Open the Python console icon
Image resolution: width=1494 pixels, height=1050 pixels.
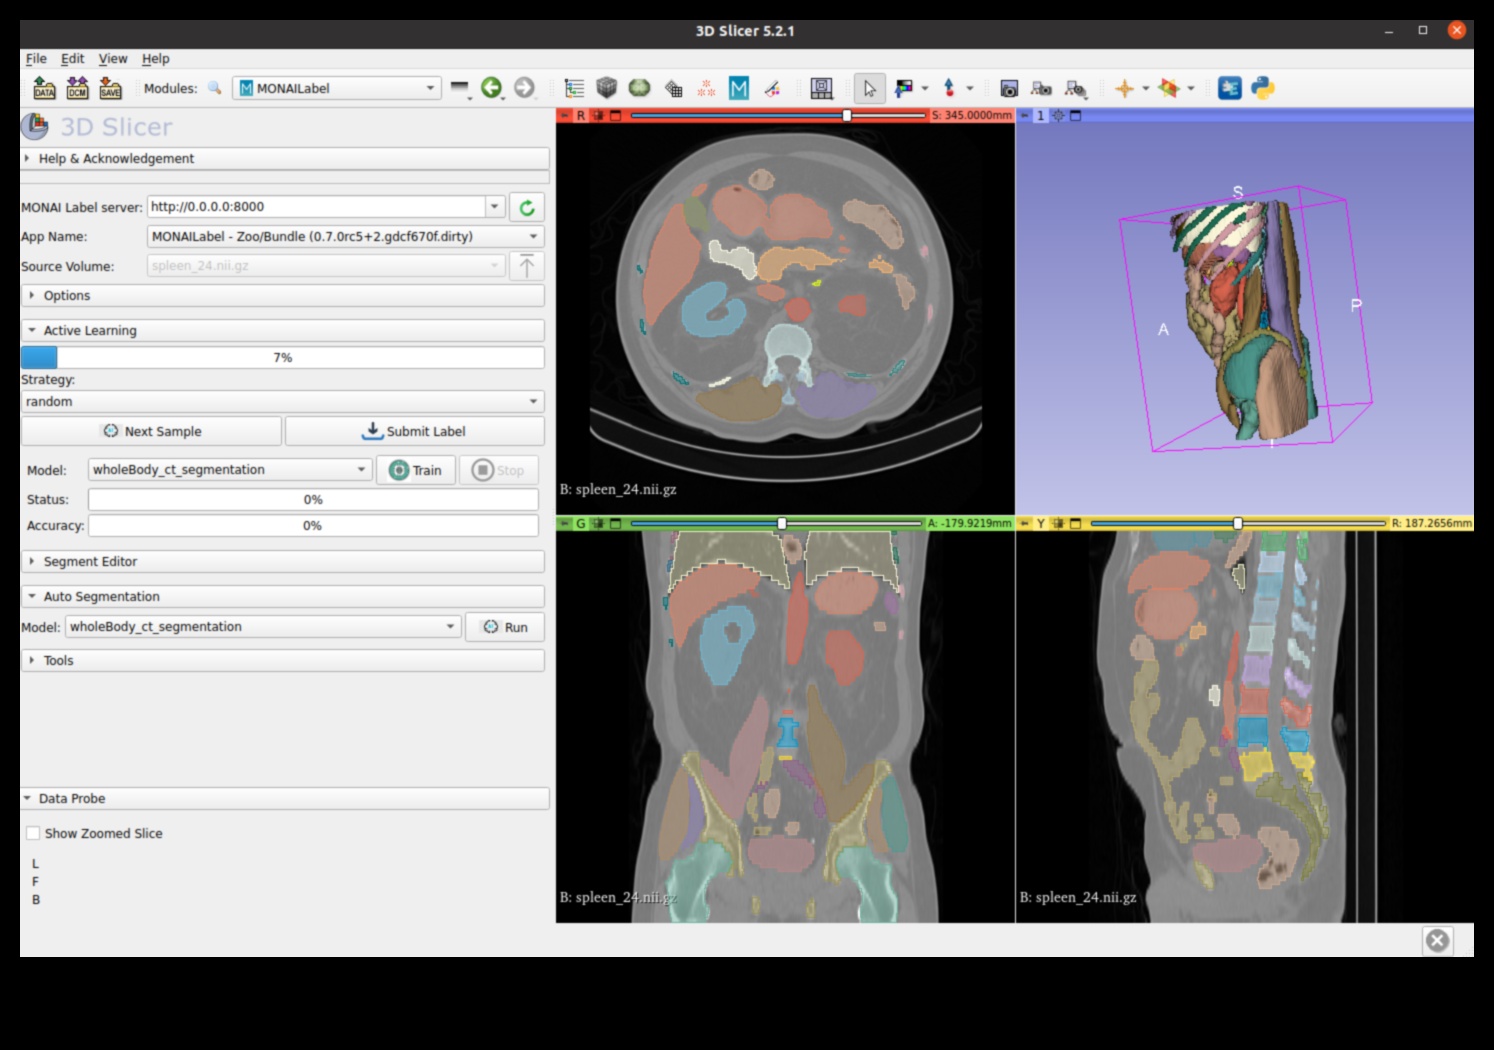click(1263, 88)
